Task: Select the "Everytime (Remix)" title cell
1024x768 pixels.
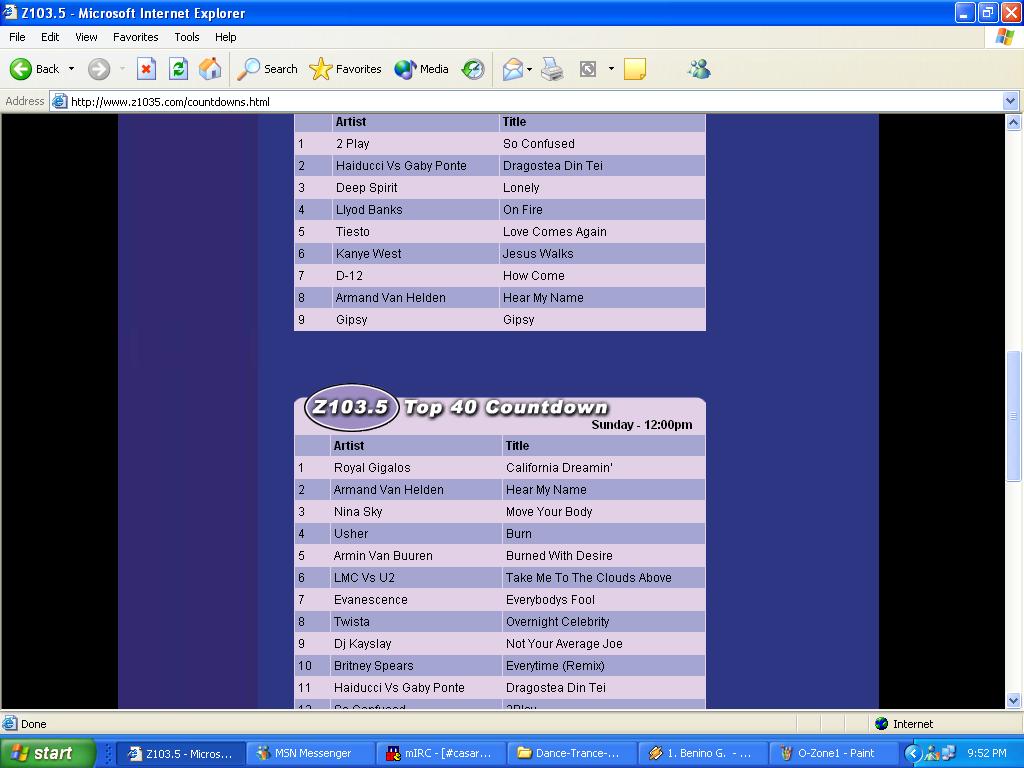Action: click(x=603, y=665)
